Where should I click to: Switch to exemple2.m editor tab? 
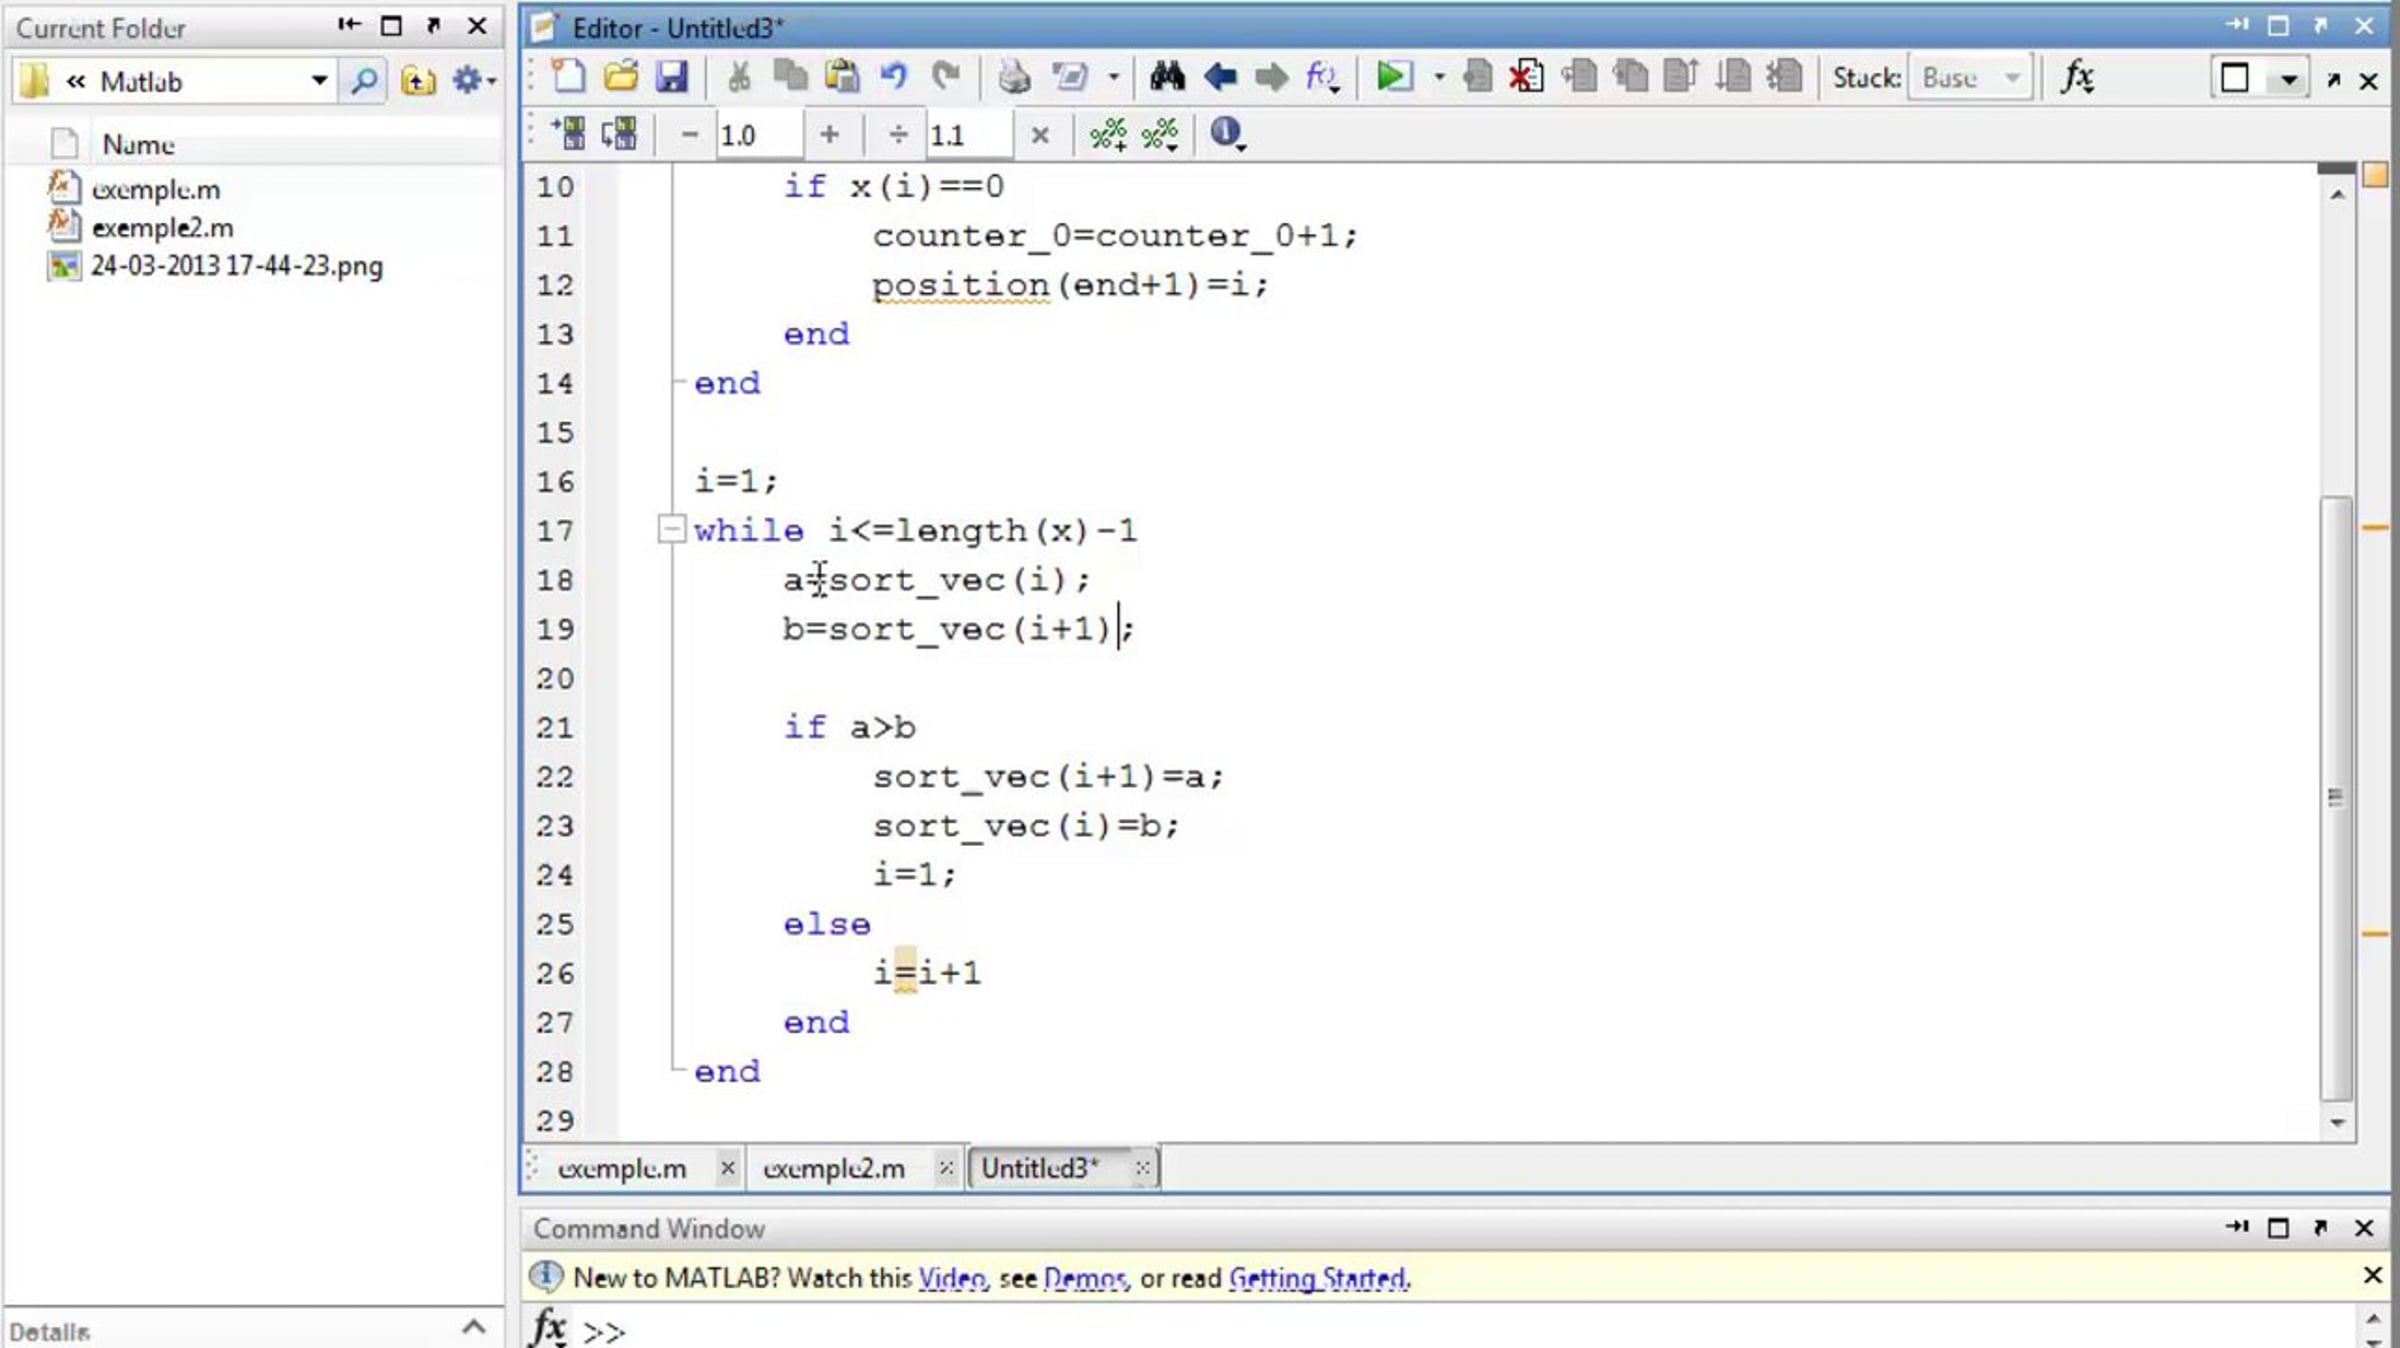[834, 1168]
